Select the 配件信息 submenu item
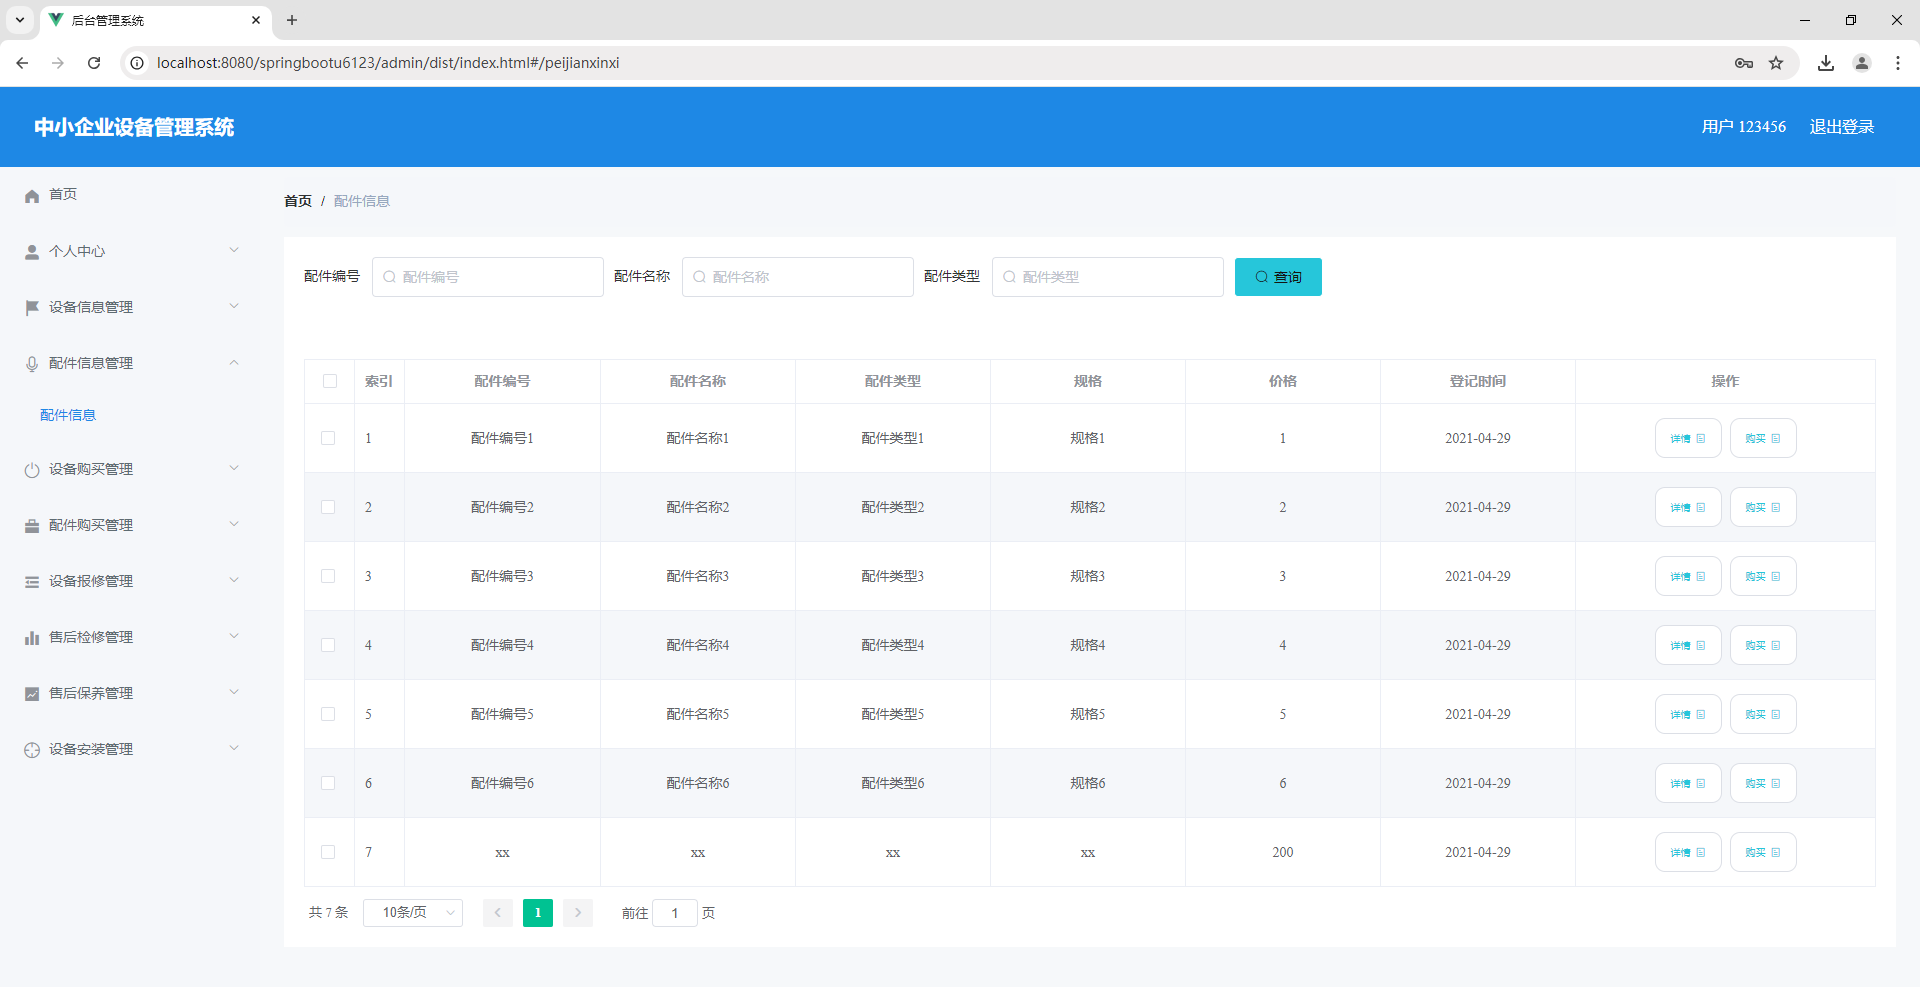Viewport: 1920px width, 987px height. tap(67, 414)
